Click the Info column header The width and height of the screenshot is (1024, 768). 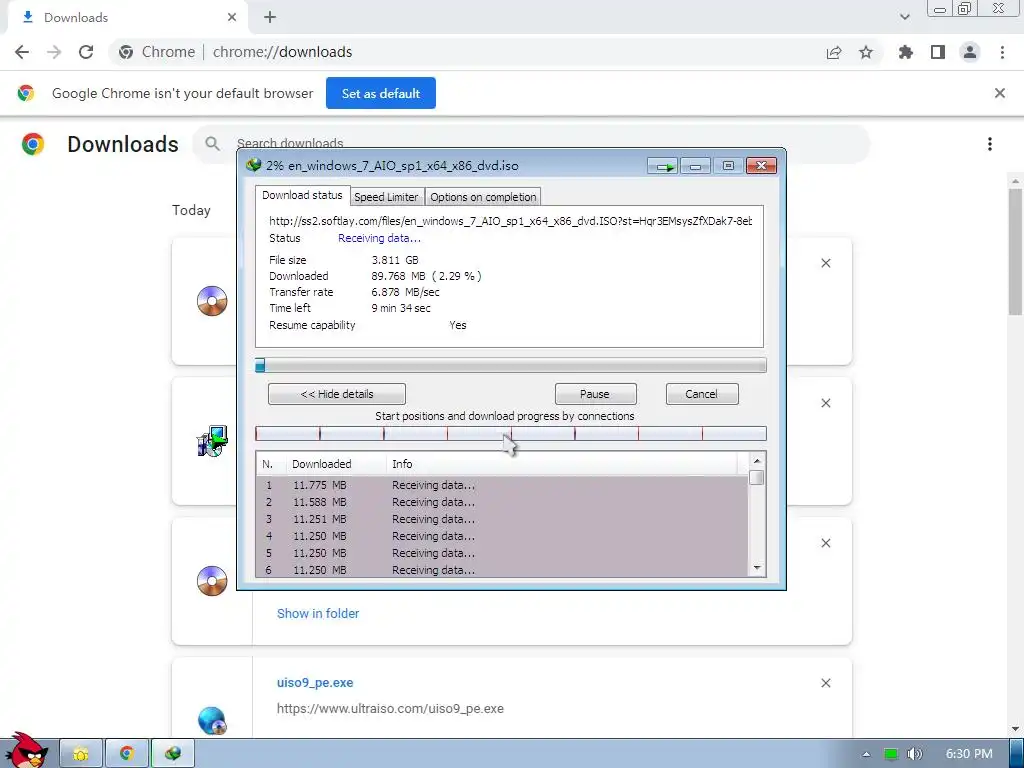tap(562, 464)
